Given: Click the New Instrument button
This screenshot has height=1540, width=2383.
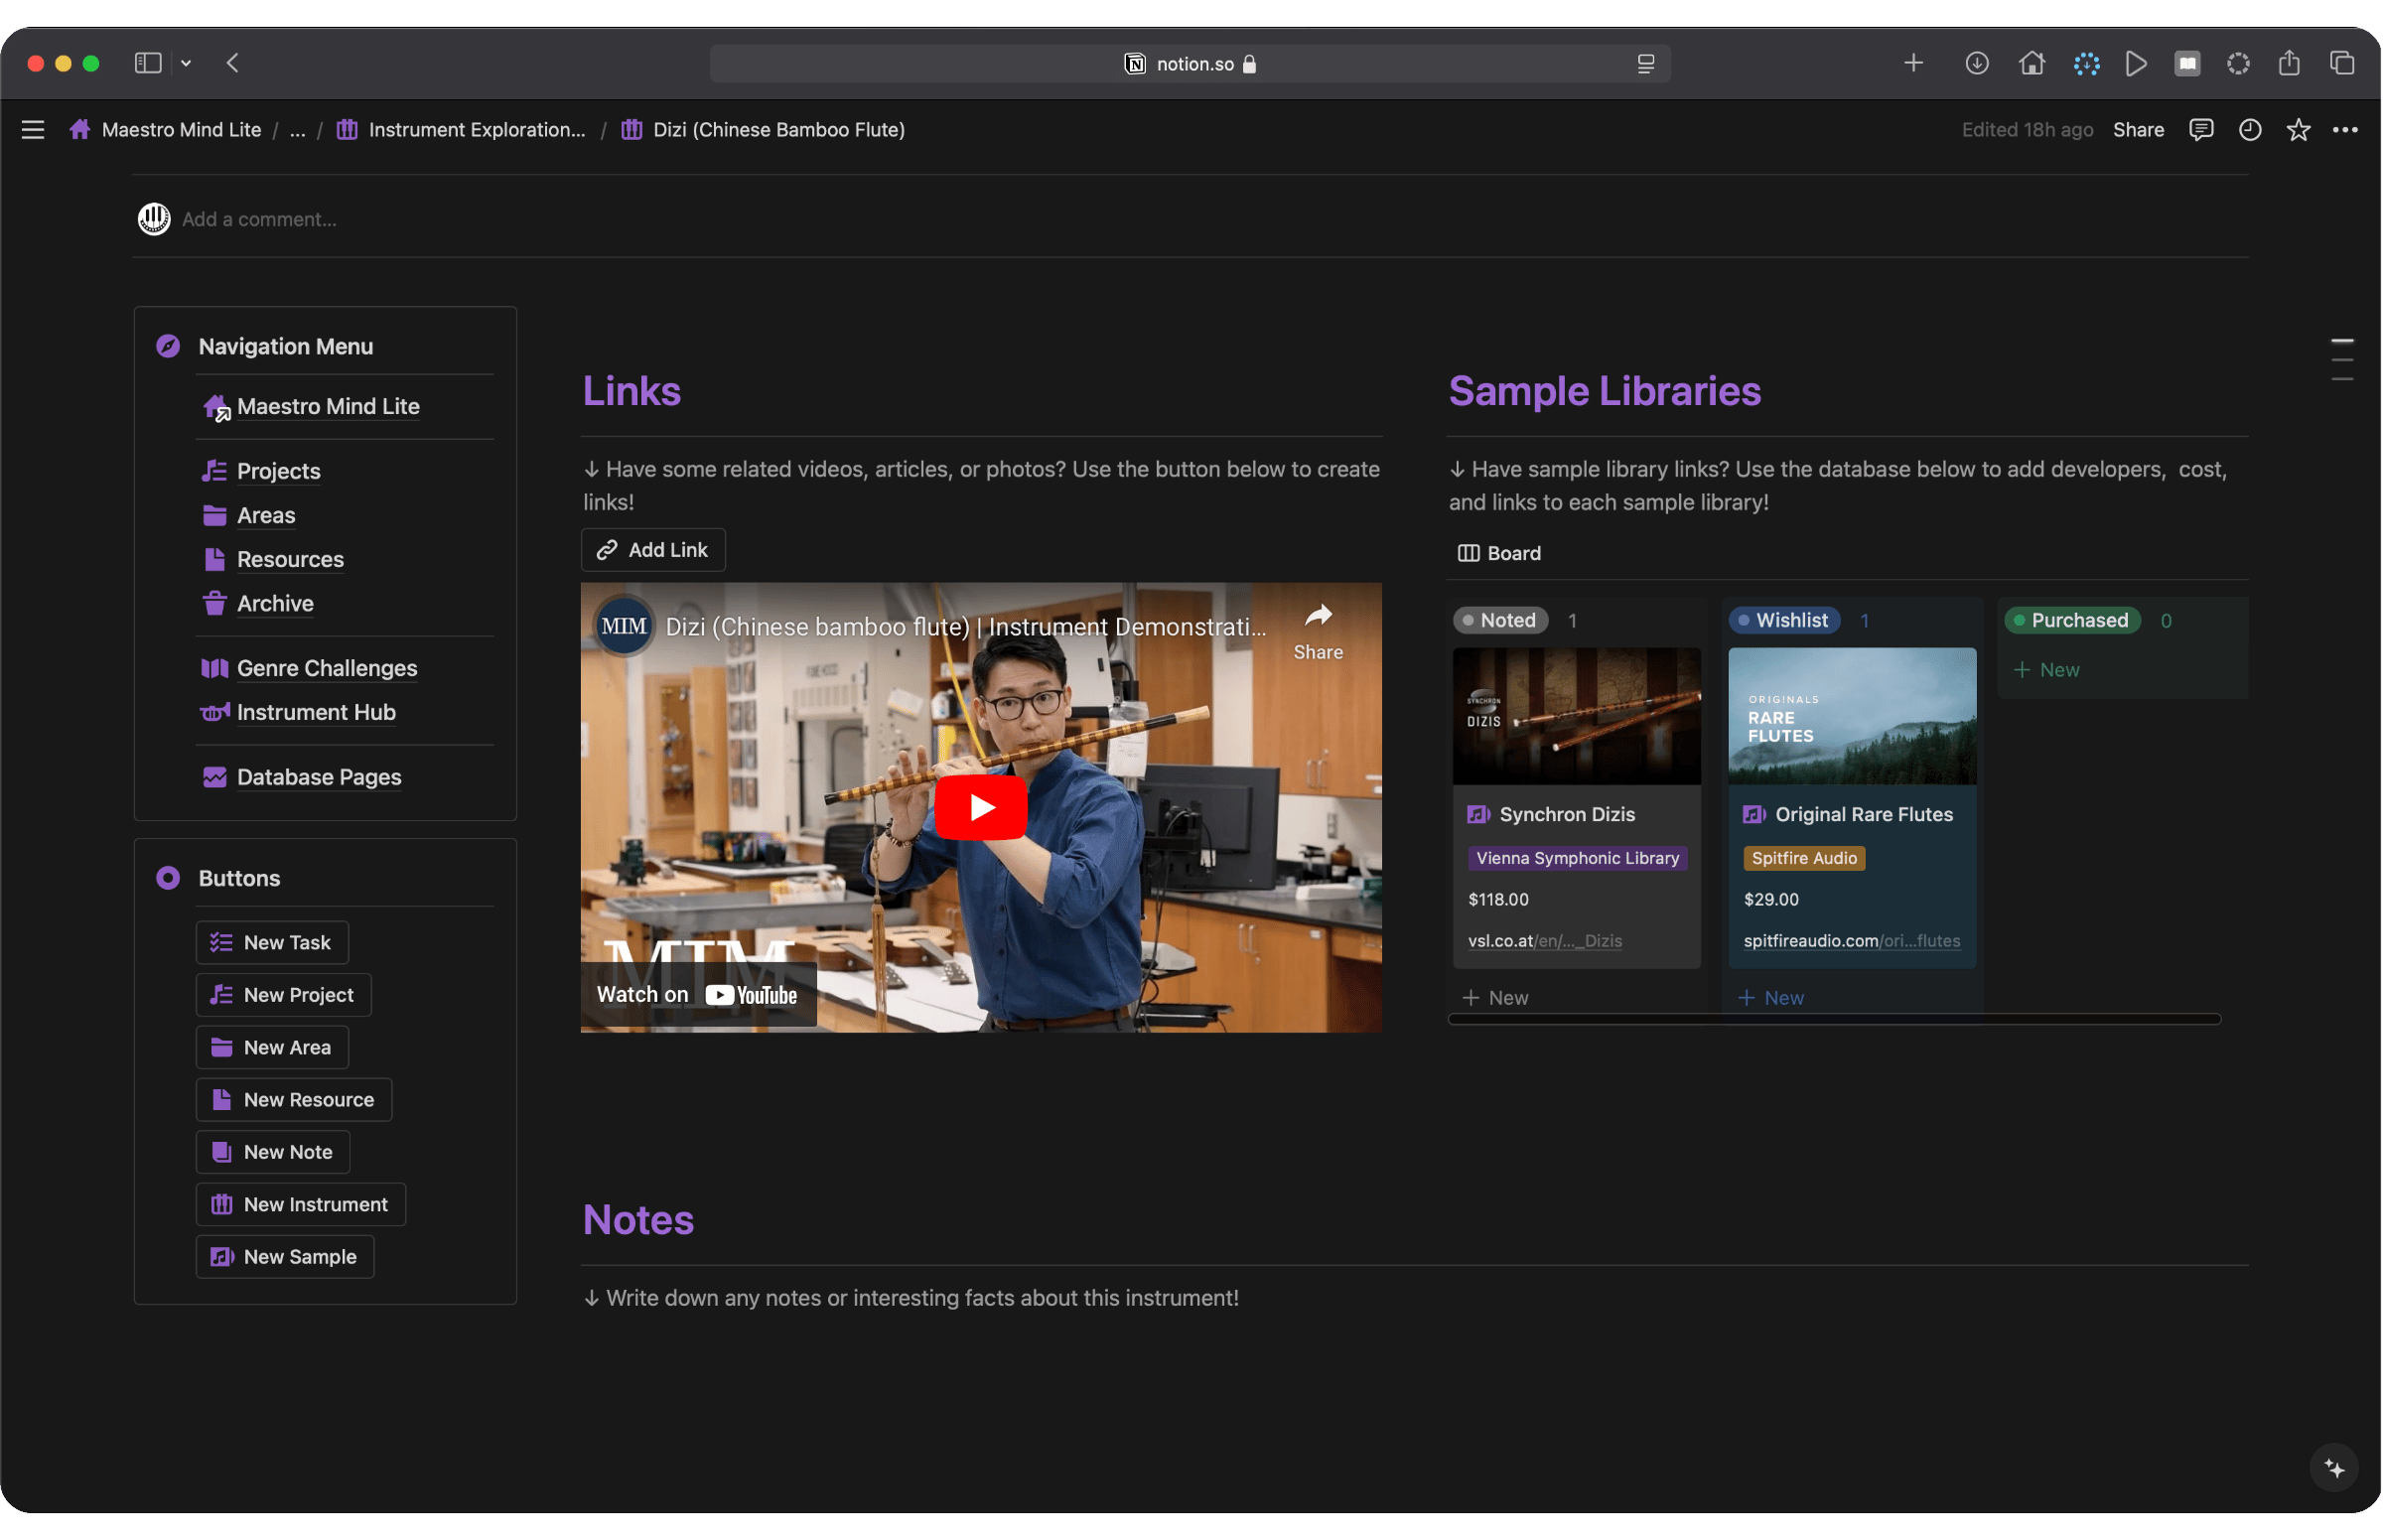Looking at the screenshot, I should 301,1204.
